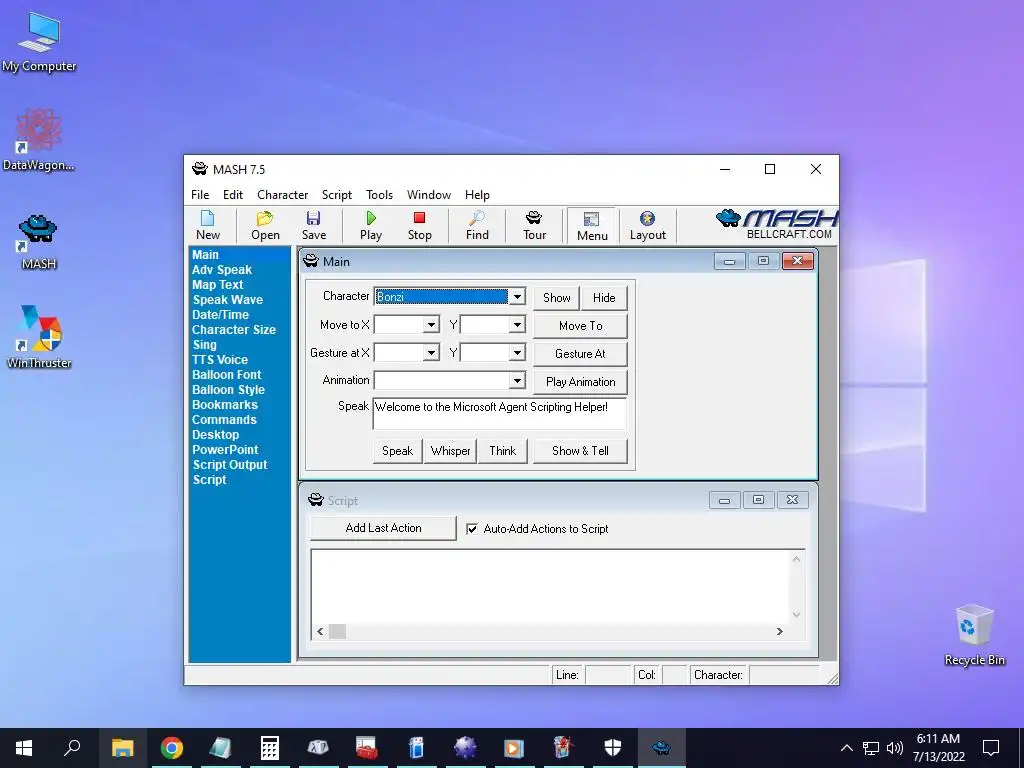The height and width of the screenshot is (768, 1024).
Task: Select Bookmarks in the sidebar
Action: pyautogui.click(x=225, y=405)
